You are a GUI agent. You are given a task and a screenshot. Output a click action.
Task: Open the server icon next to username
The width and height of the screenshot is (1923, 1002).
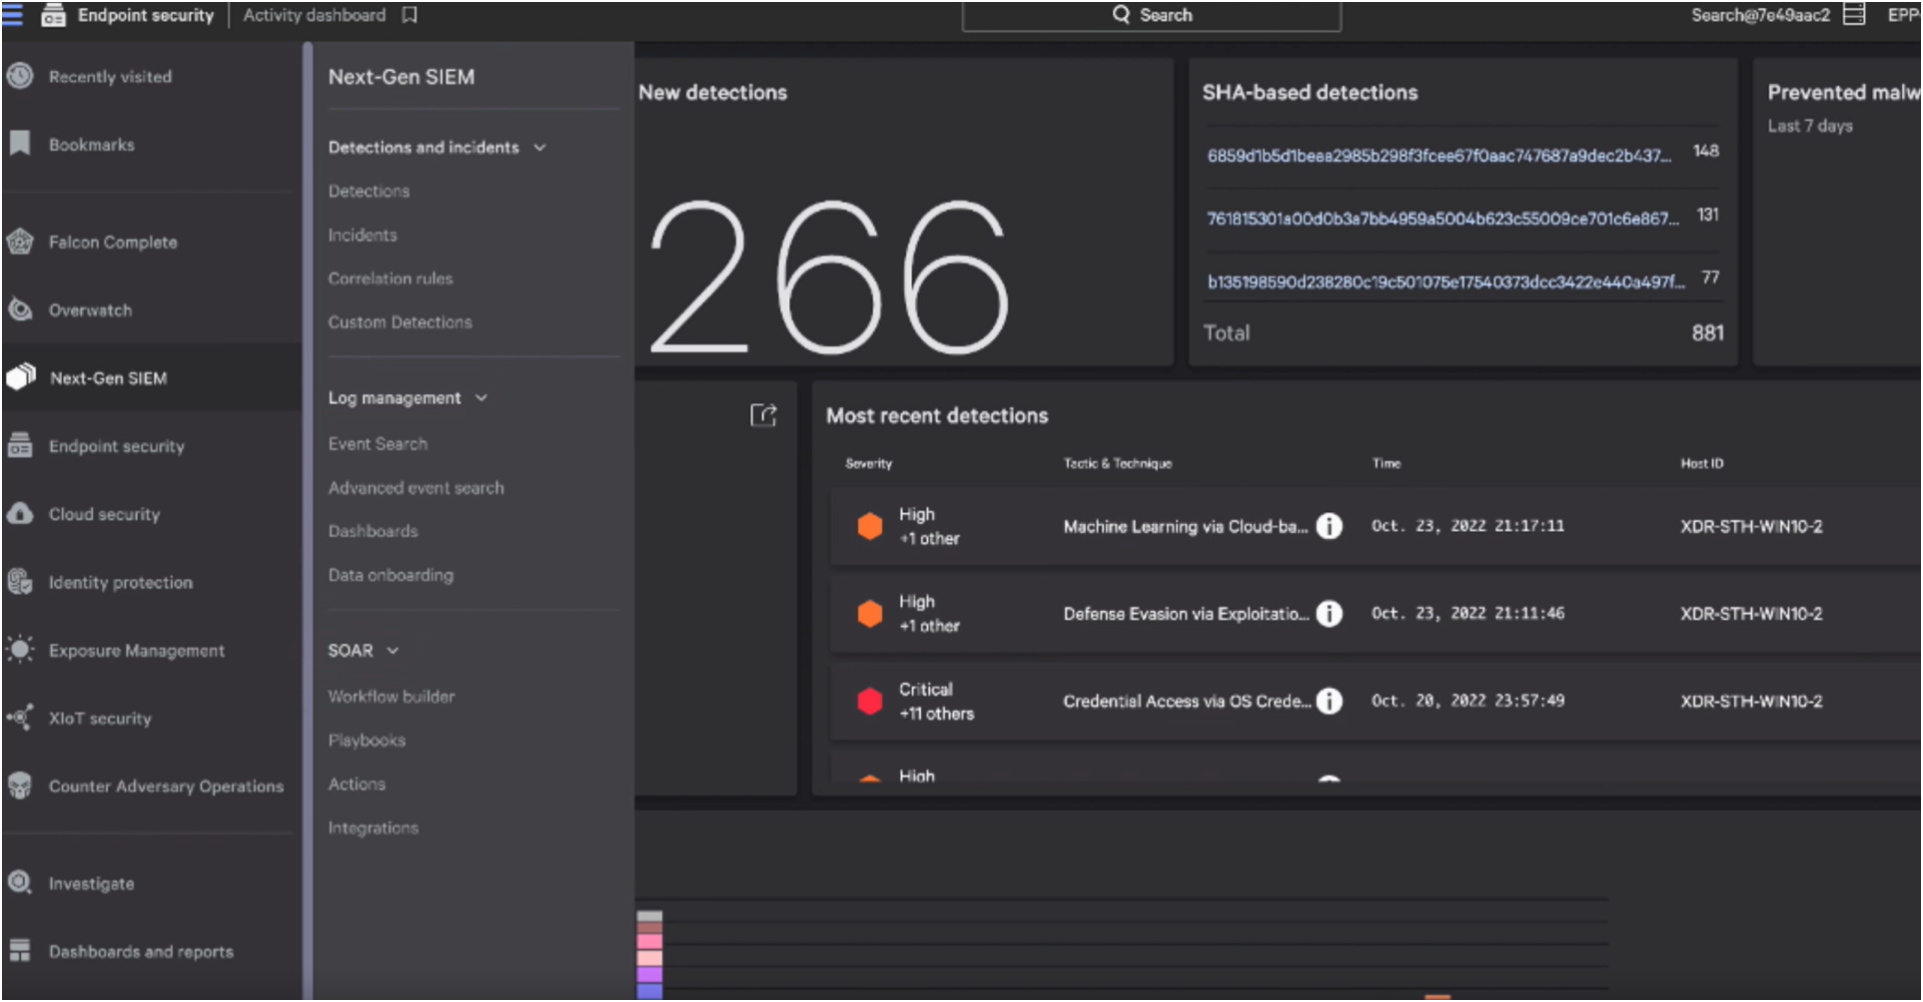click(1853, 15)
